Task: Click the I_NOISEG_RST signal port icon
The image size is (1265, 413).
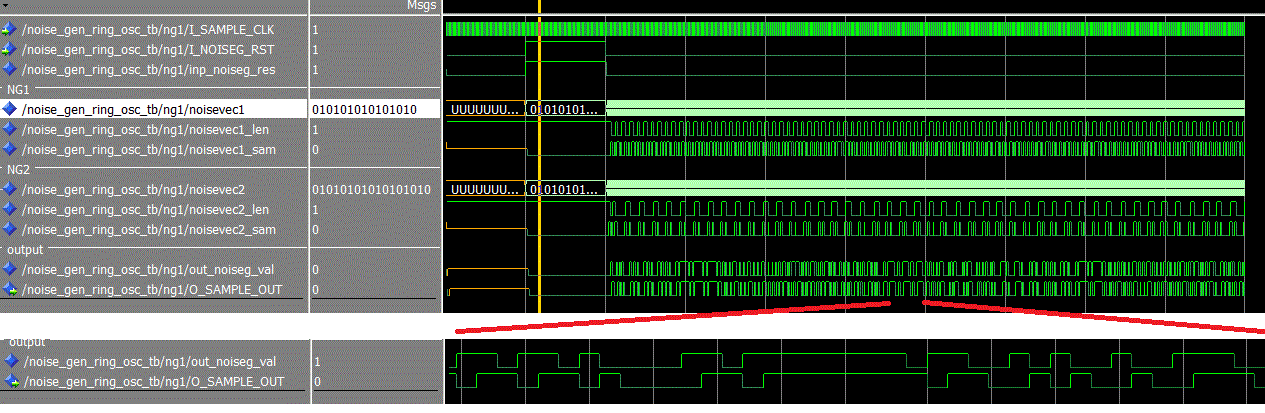Action: pyautogui.click(x=10, y=50)
